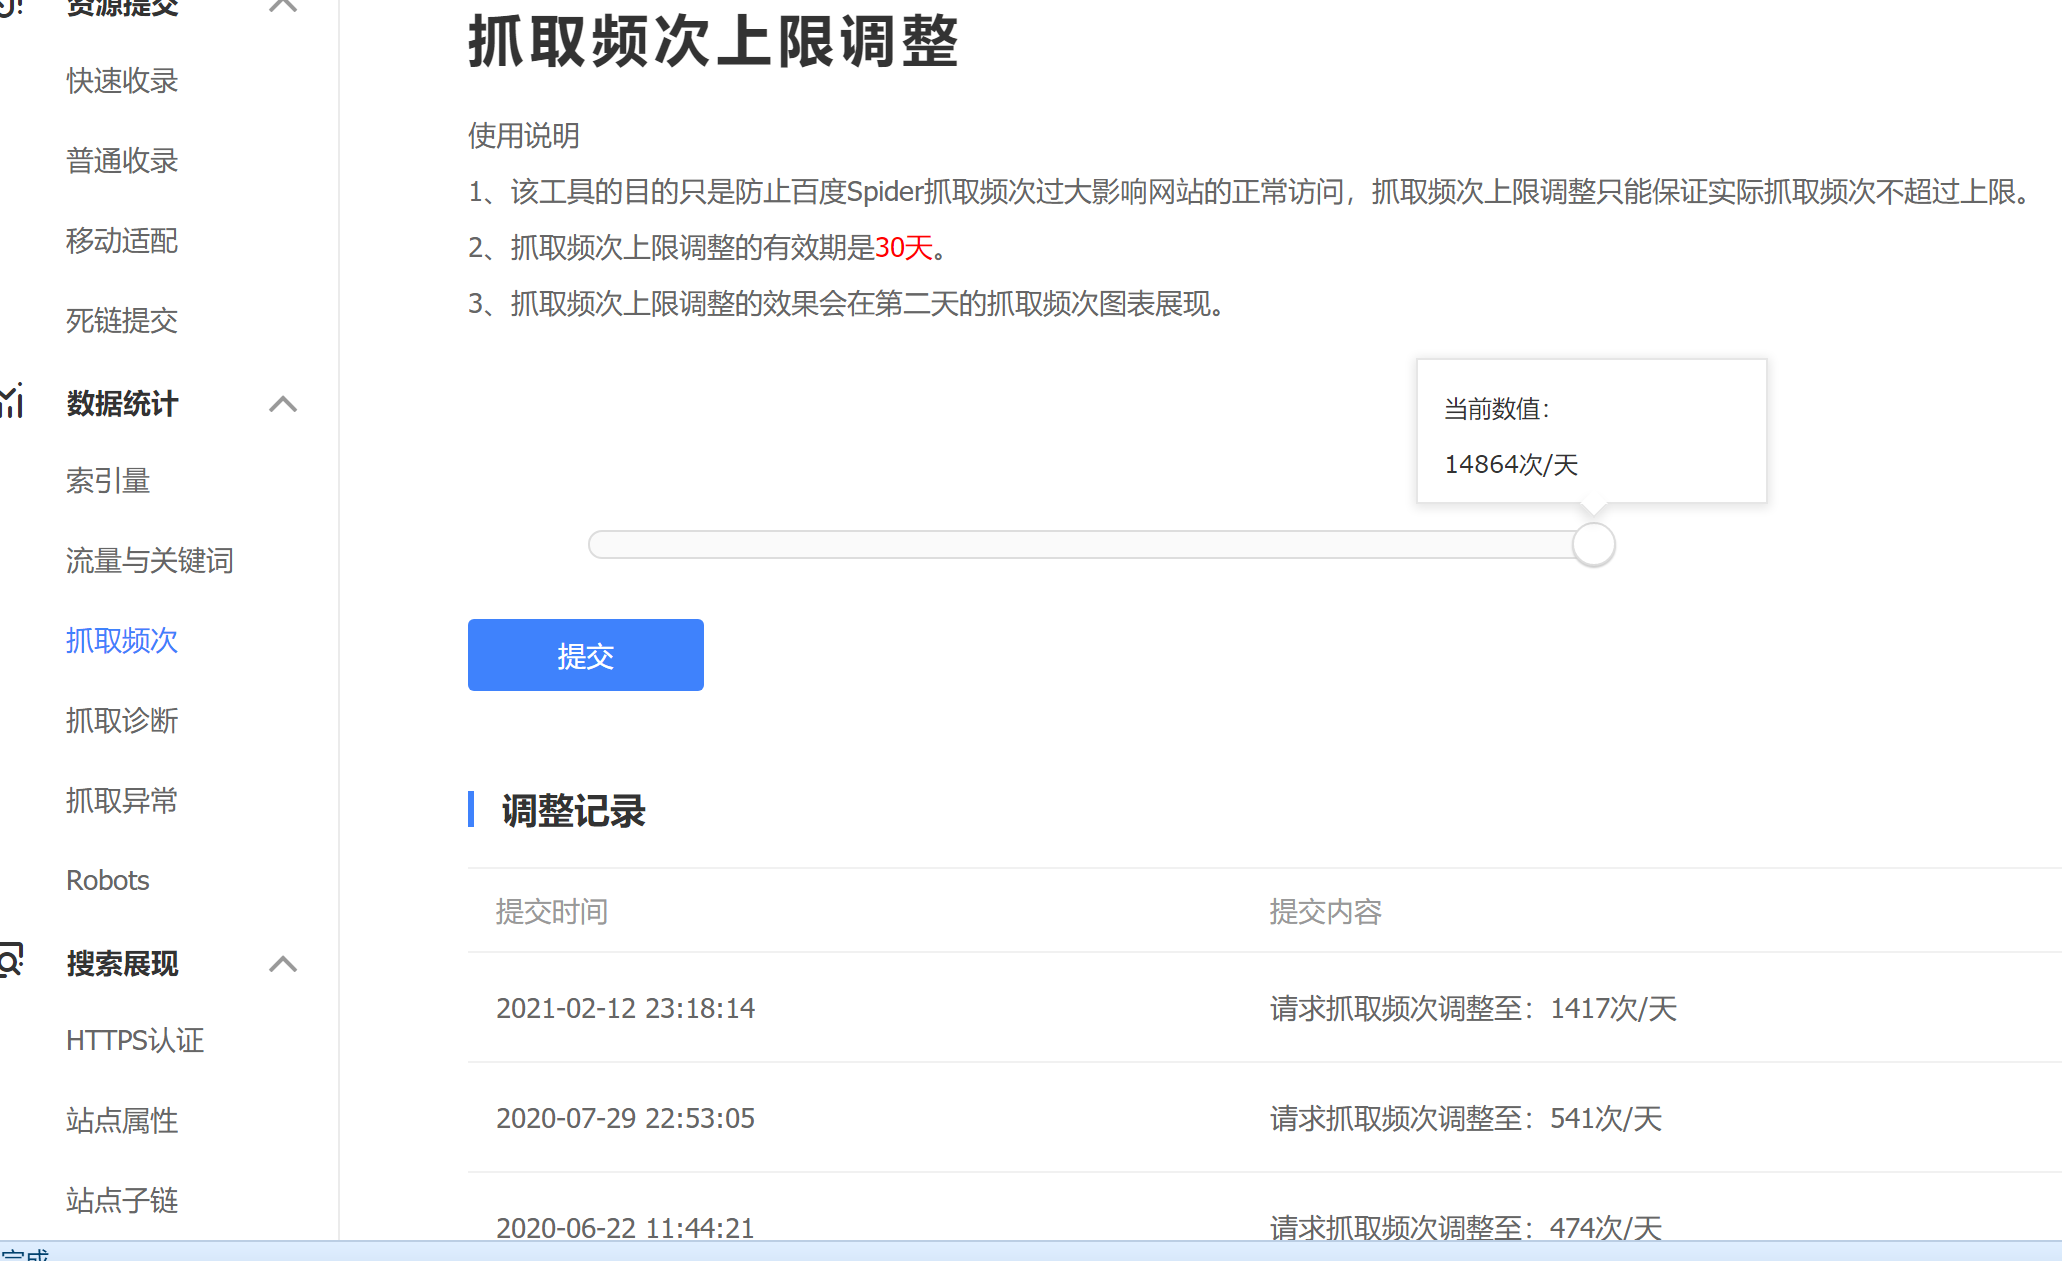Viewport: 2062px width, 1261px height.
Task: Open the 死链提交 page
Action: 121,321
